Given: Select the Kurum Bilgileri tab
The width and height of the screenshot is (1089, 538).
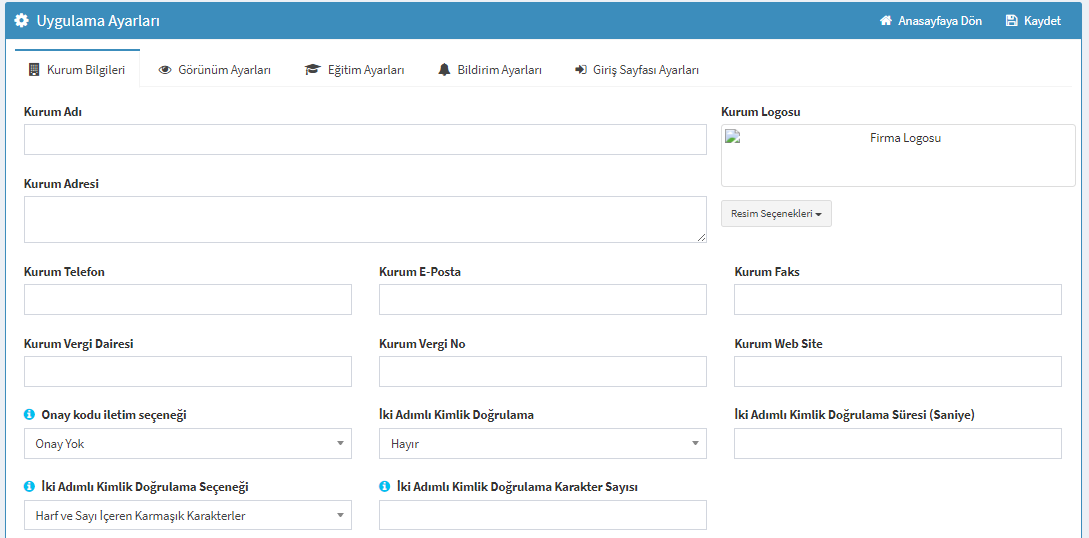Looking at the screenshot, I should pos(77,70).
